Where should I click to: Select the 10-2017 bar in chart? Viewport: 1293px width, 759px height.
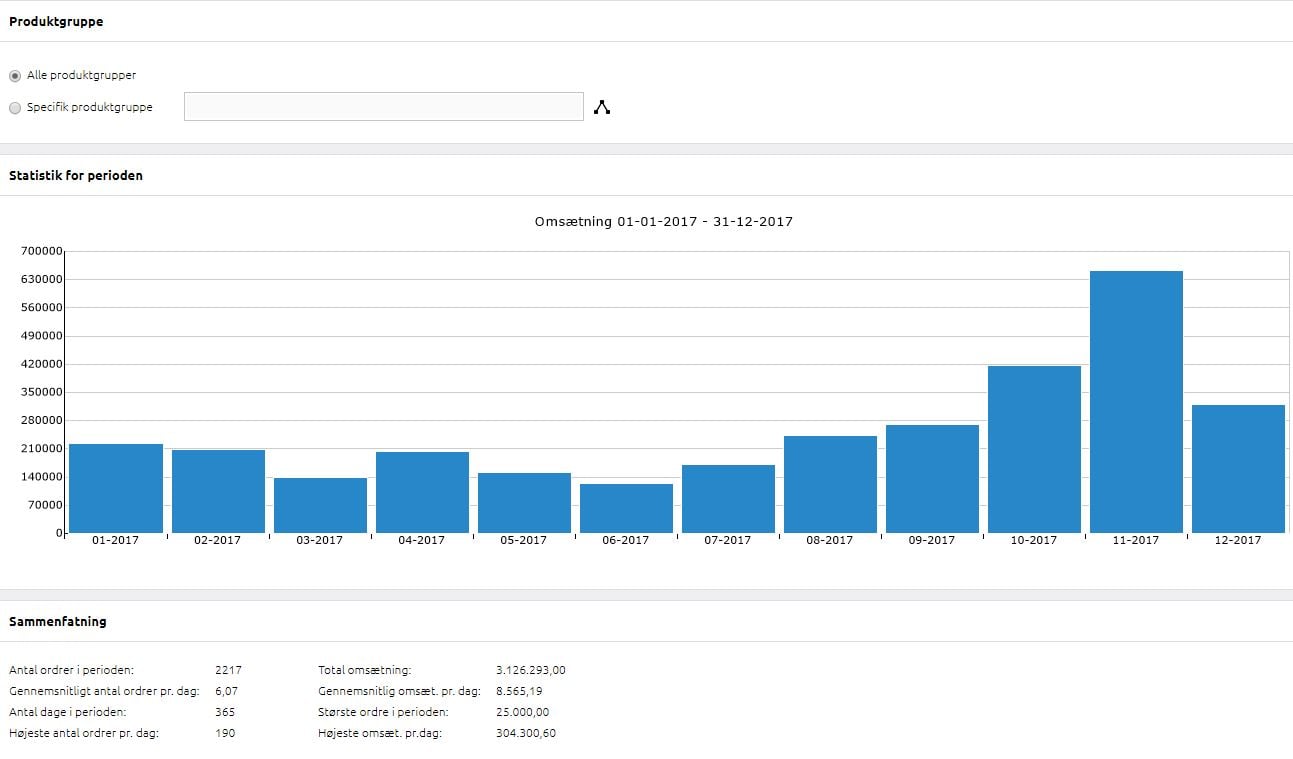(1034, 449)
